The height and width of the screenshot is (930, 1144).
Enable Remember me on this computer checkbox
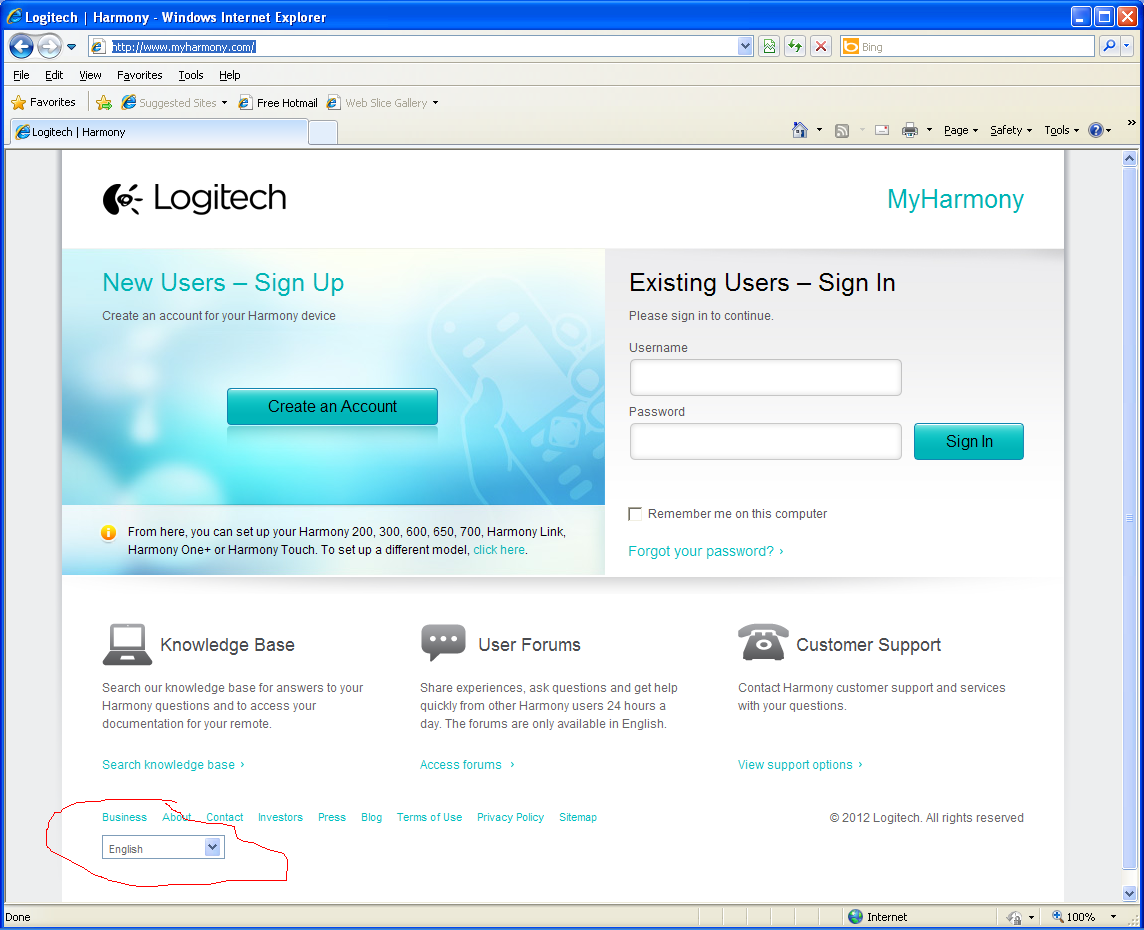[x=635, y=514]
